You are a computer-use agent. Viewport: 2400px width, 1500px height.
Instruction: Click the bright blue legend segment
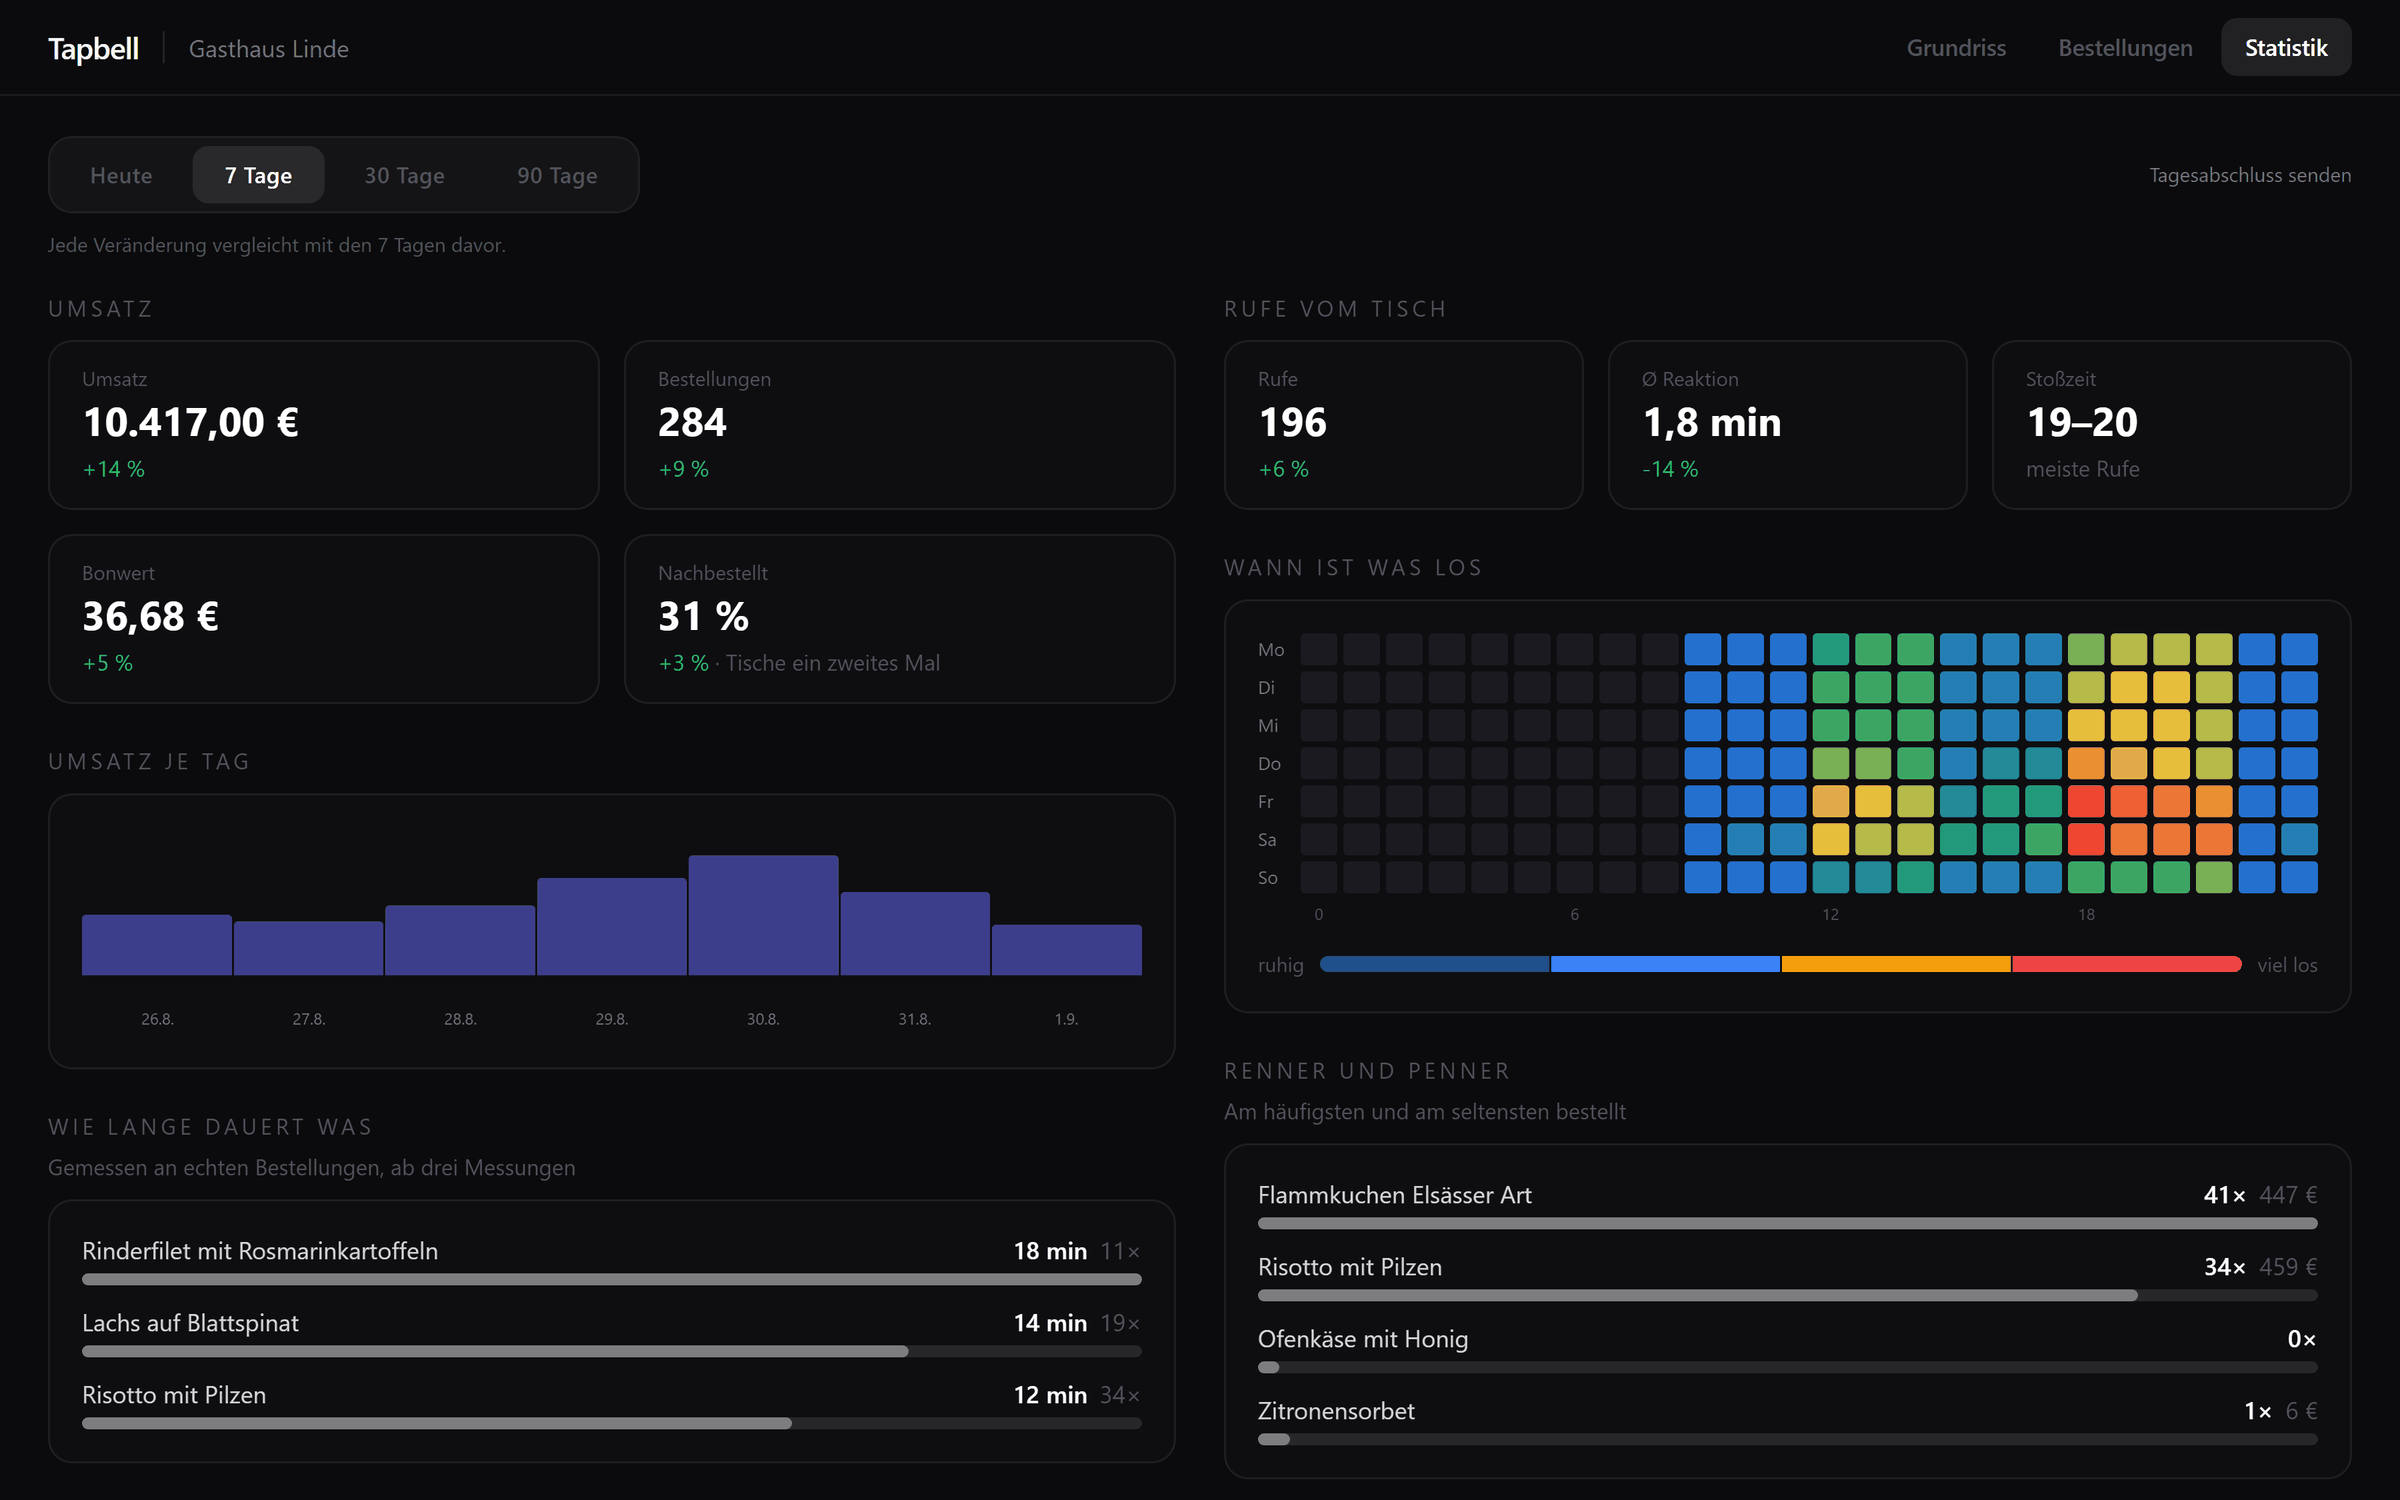pyautogui.click(x=1665, y=964)
